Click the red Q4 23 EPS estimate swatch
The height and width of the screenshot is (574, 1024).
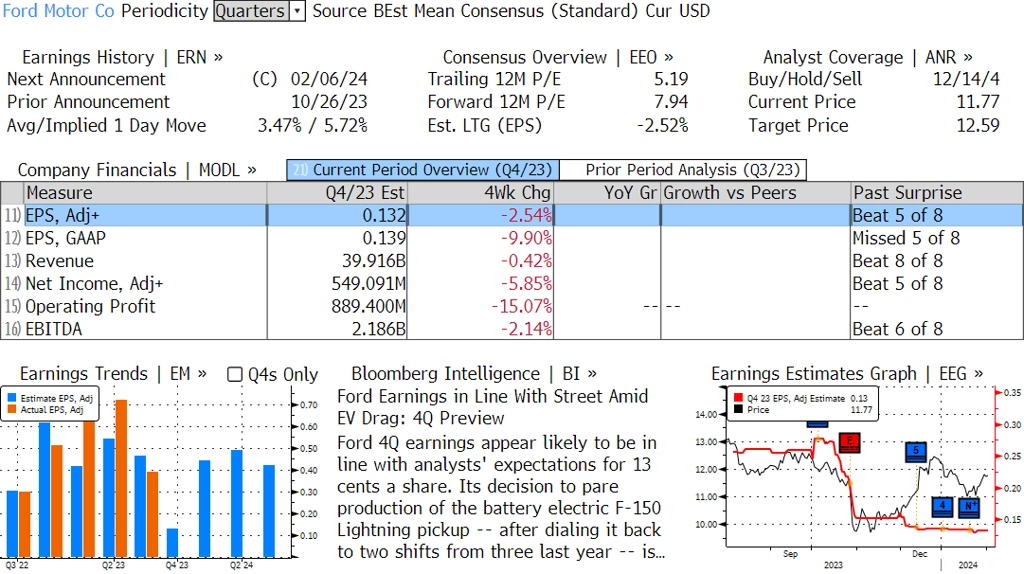tap(739, 398)
